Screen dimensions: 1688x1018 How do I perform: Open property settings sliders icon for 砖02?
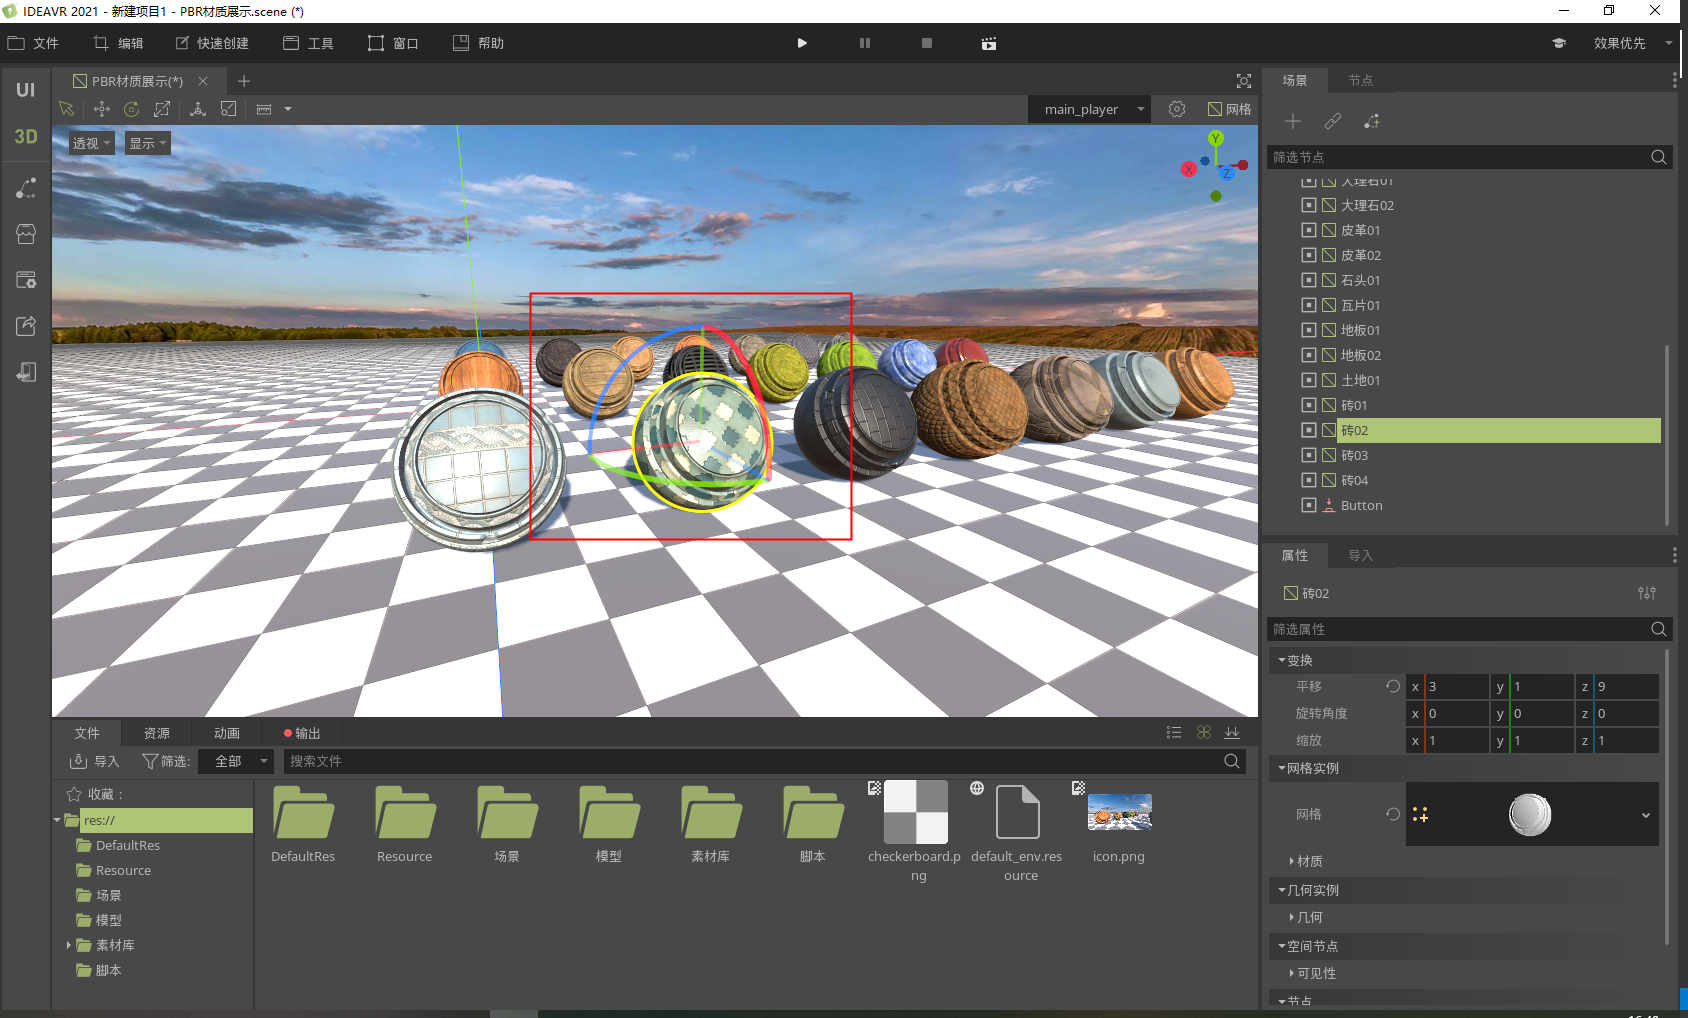[1647, 593]
